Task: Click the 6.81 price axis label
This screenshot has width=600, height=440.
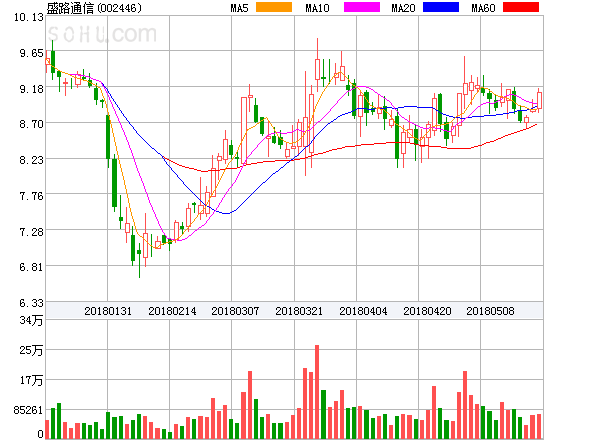Action: coord(31,267)
